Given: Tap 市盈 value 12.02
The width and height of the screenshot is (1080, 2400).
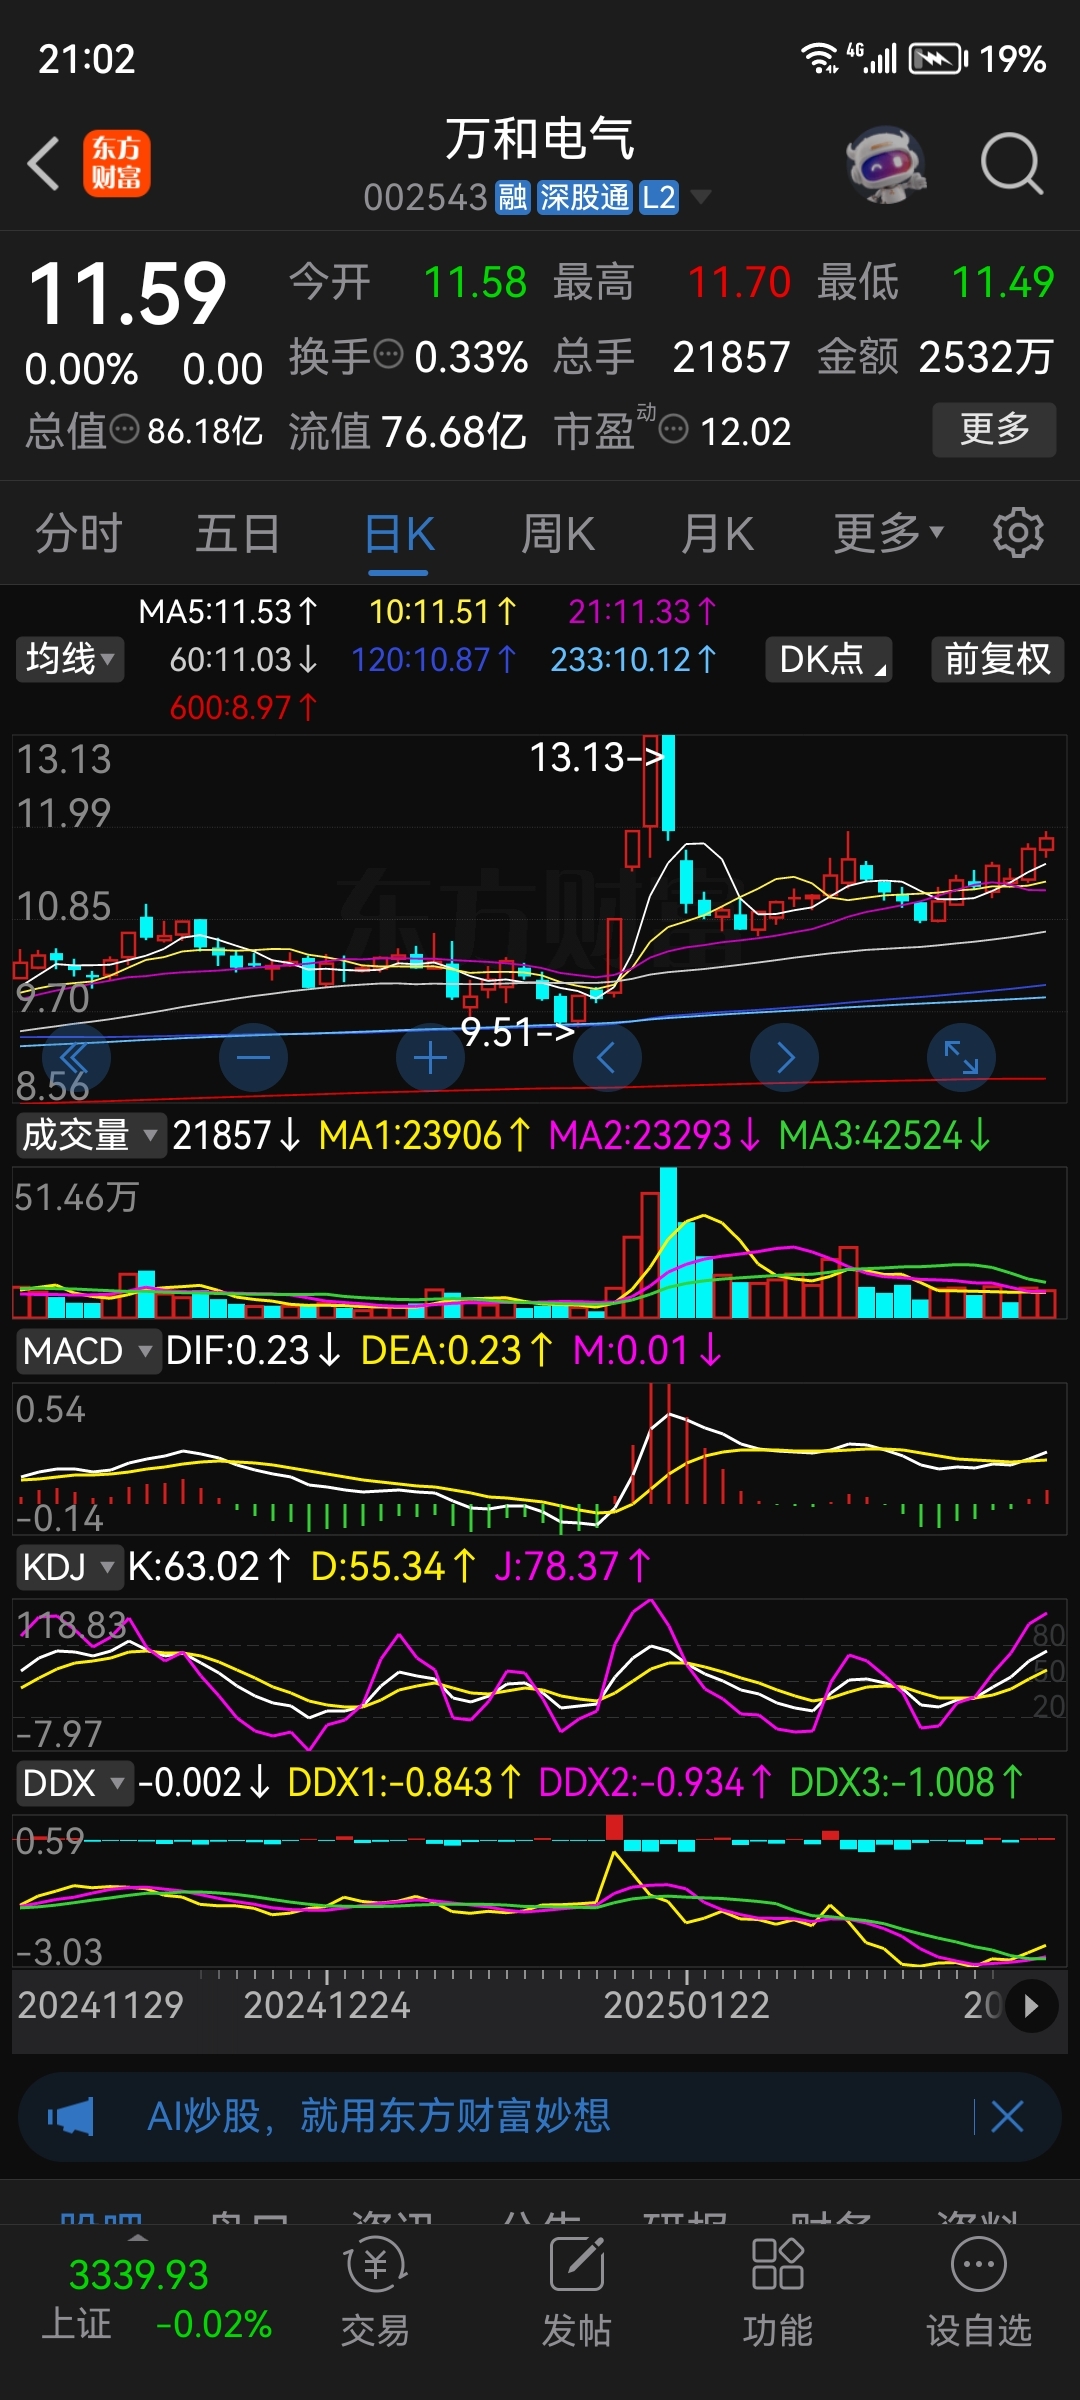Looking at the screenshot, I should coord(746,431).
